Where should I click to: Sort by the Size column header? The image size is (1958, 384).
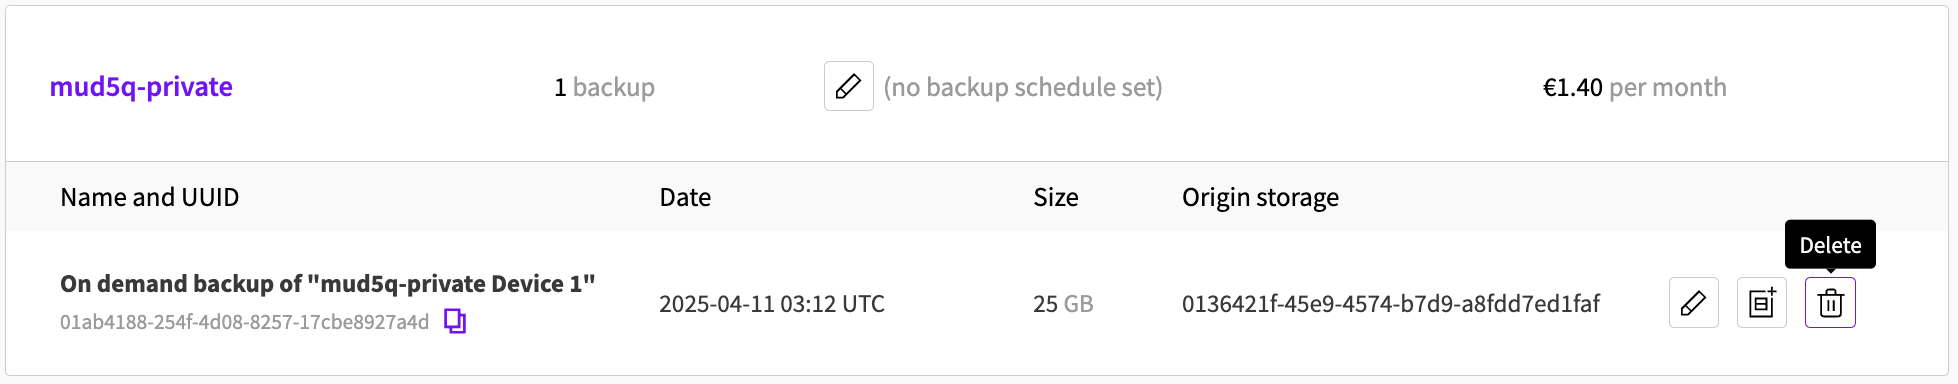1056,197
